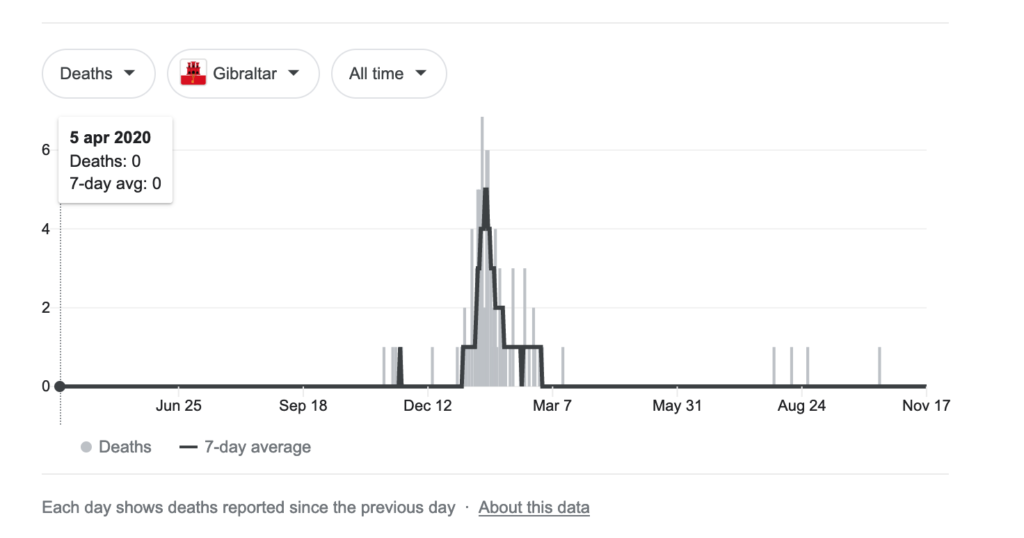1024x538 pixels.
Task: Click the Mar 7 date axis label
Action: point(552,406)
